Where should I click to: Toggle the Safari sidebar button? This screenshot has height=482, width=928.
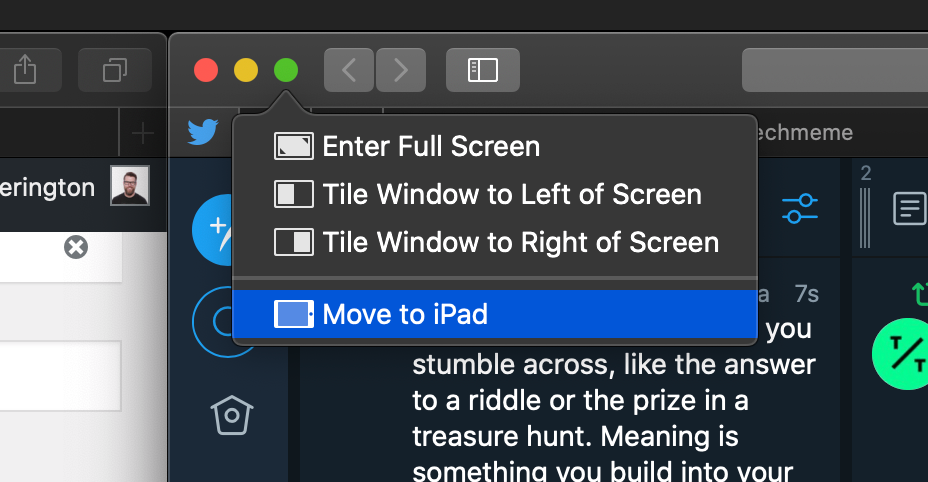coord(482,70)
